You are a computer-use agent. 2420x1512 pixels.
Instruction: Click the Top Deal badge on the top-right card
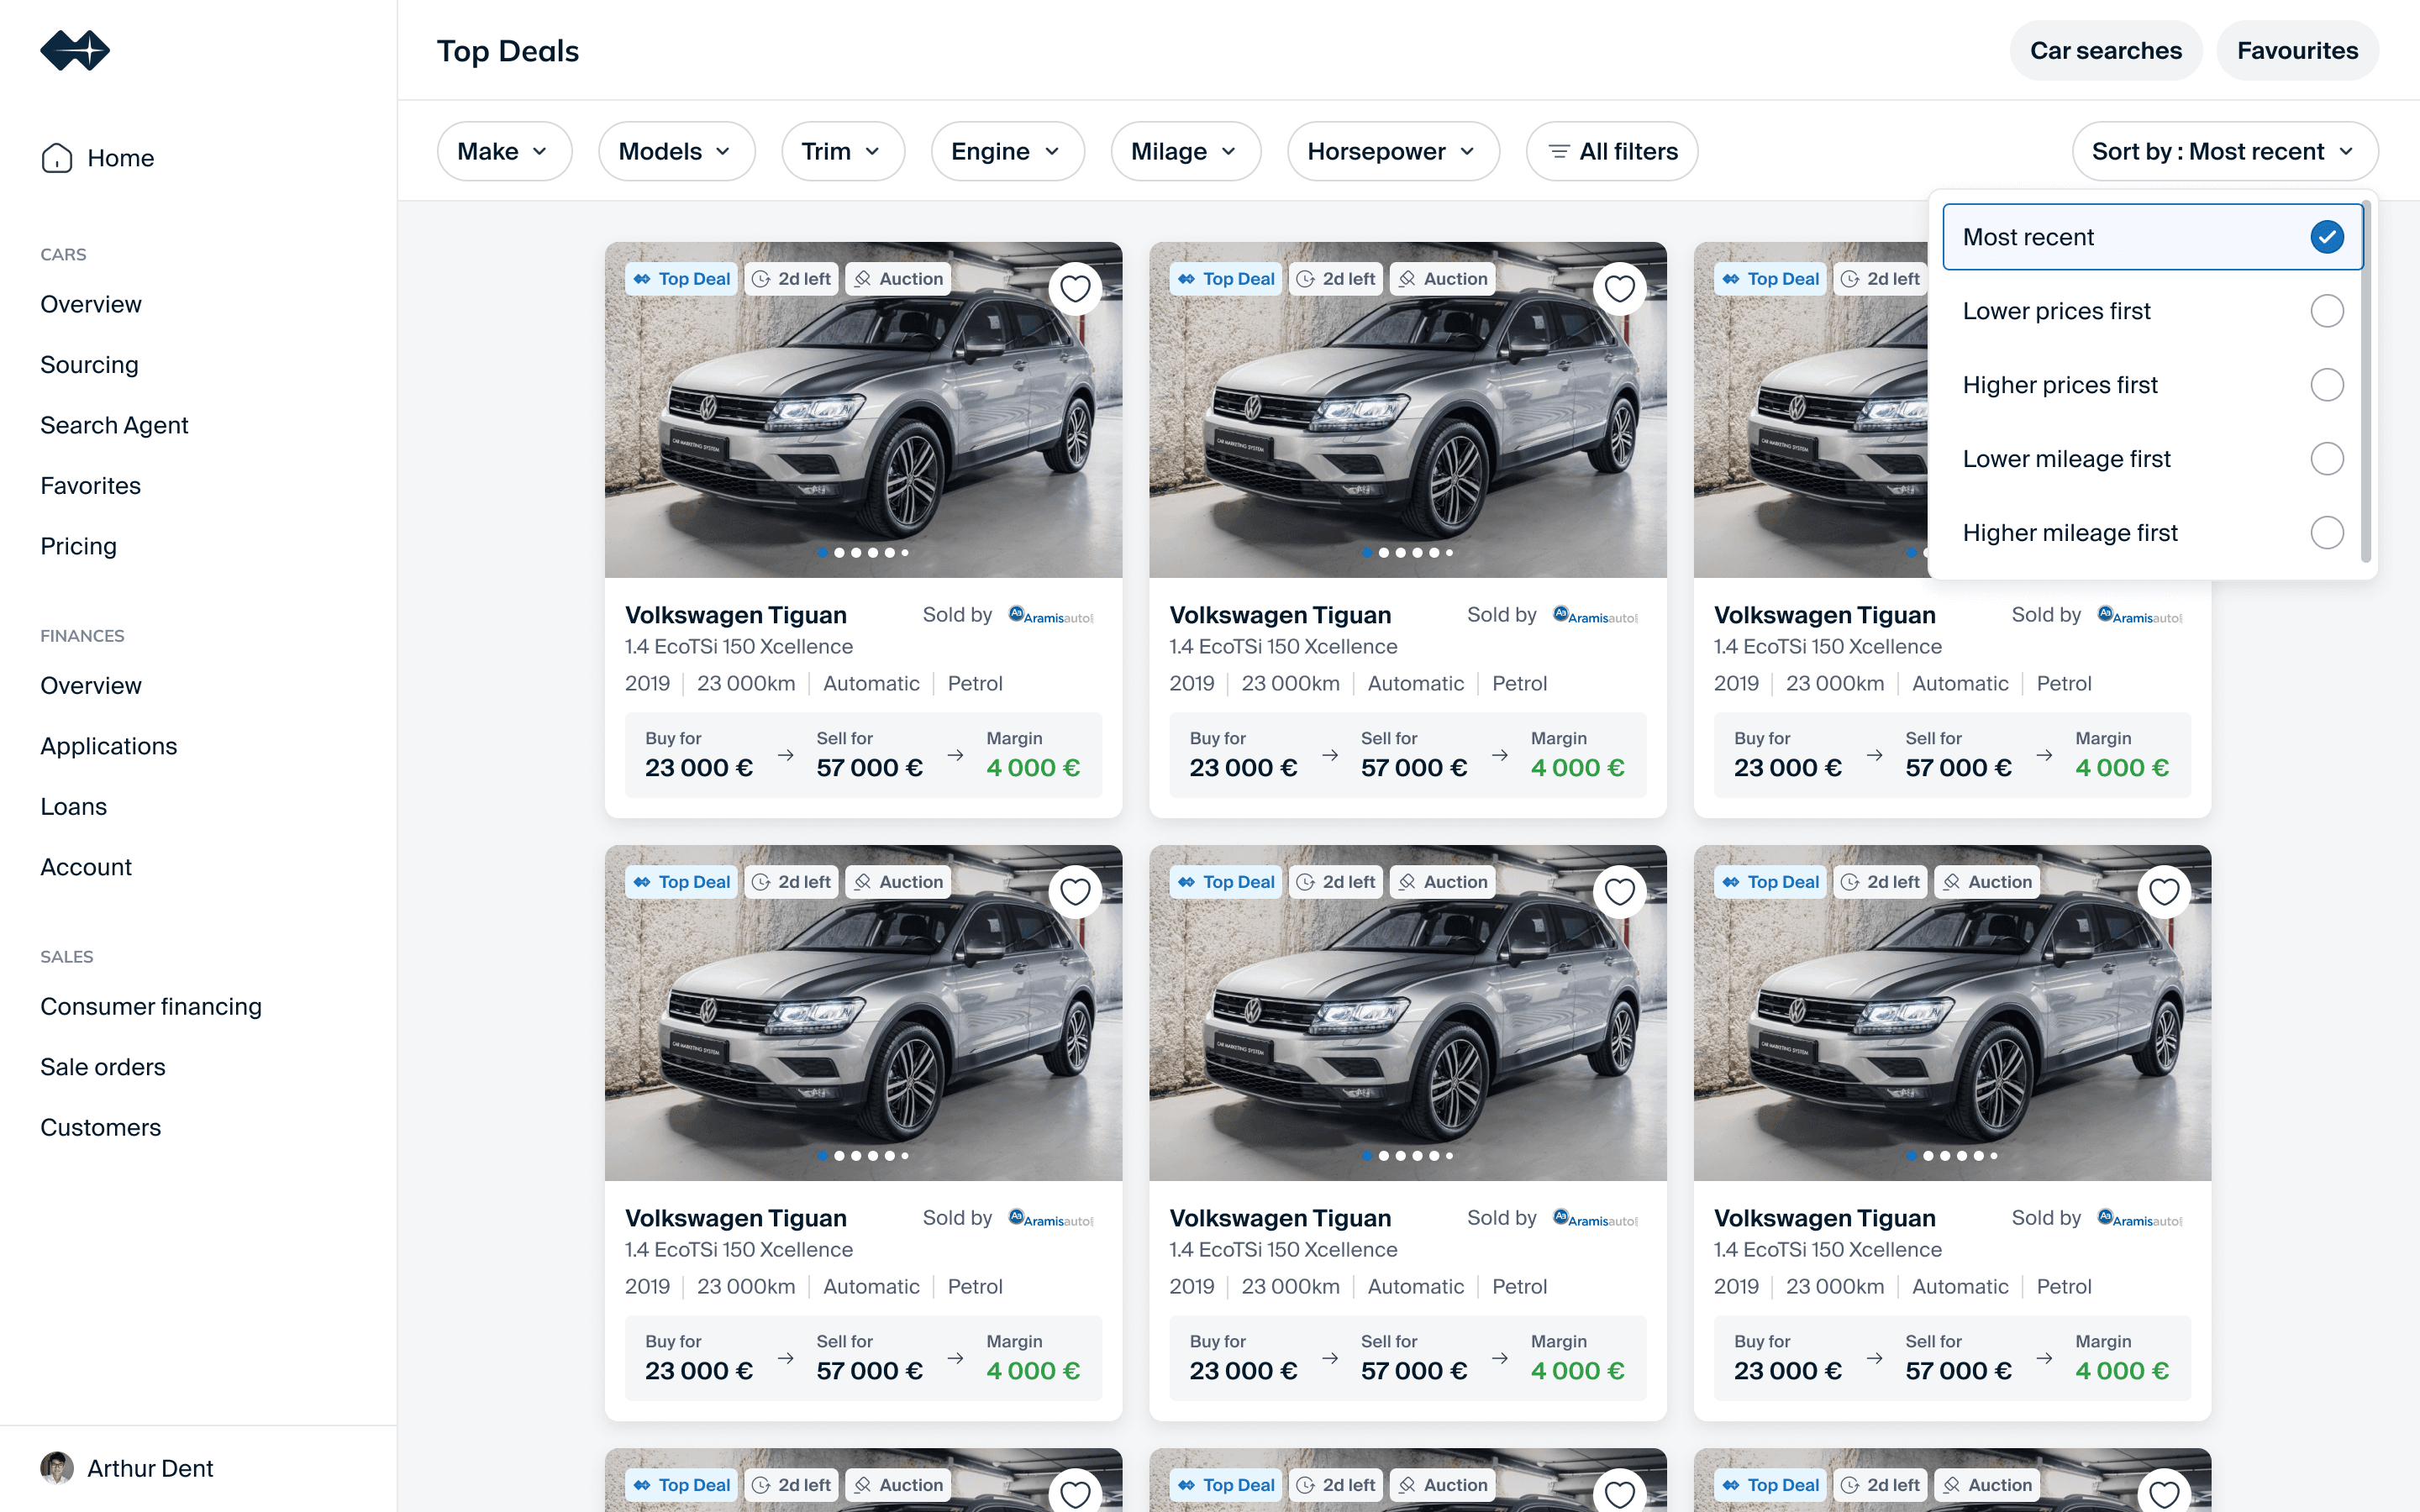(1771, 279)
